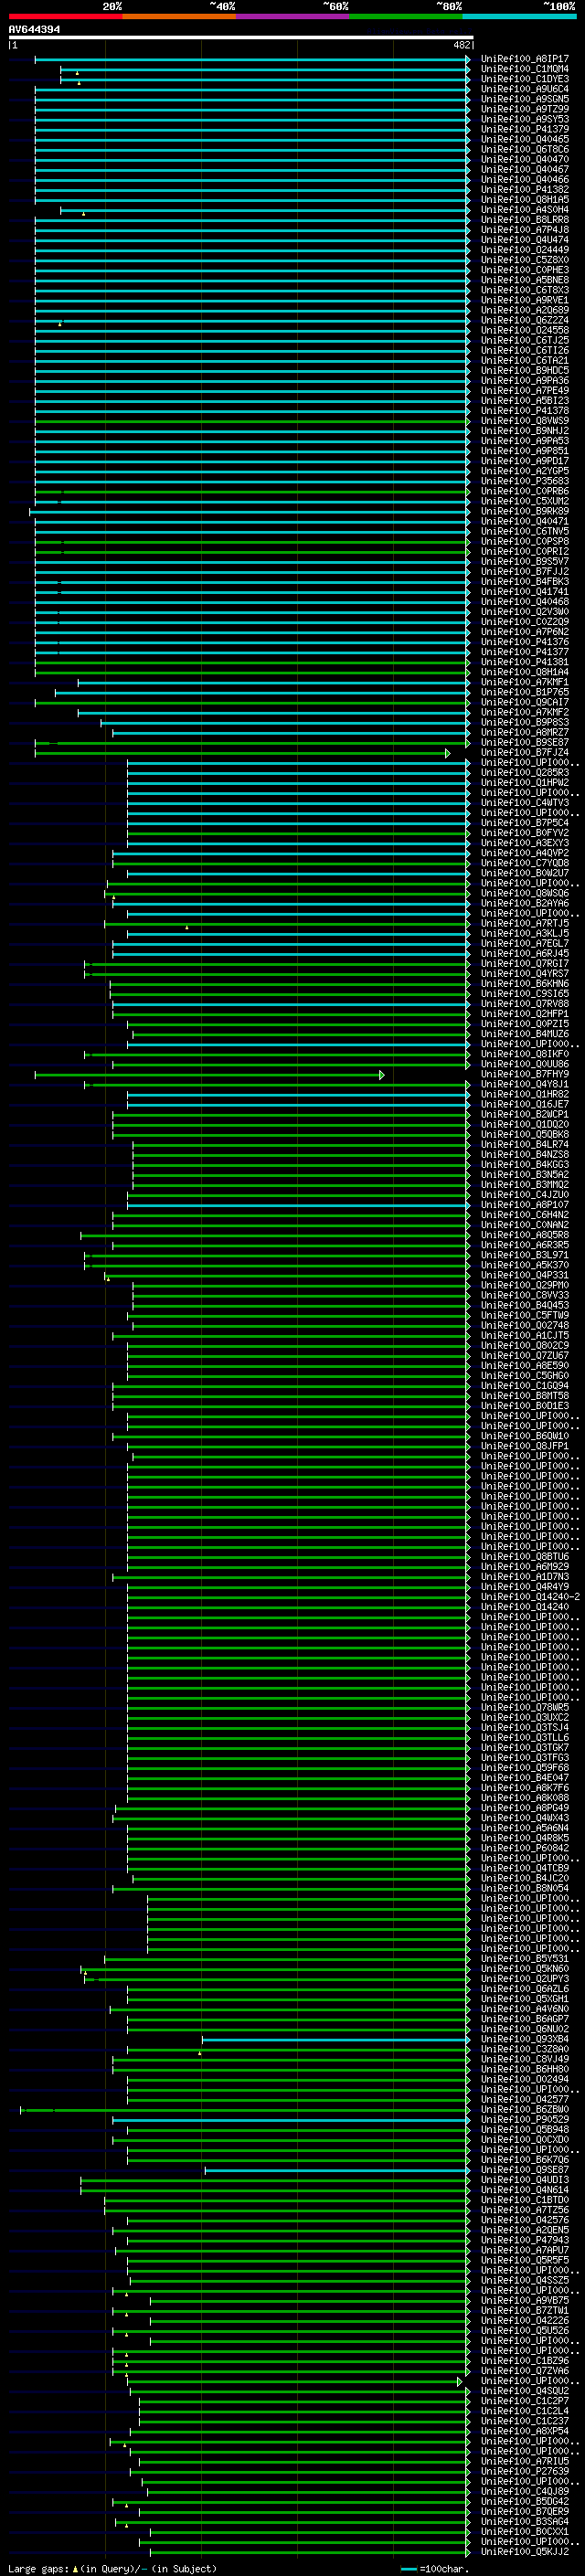Open hit UniRef100_Q40465
This screenshot has height=2576, width=585.
coord(524,139)
